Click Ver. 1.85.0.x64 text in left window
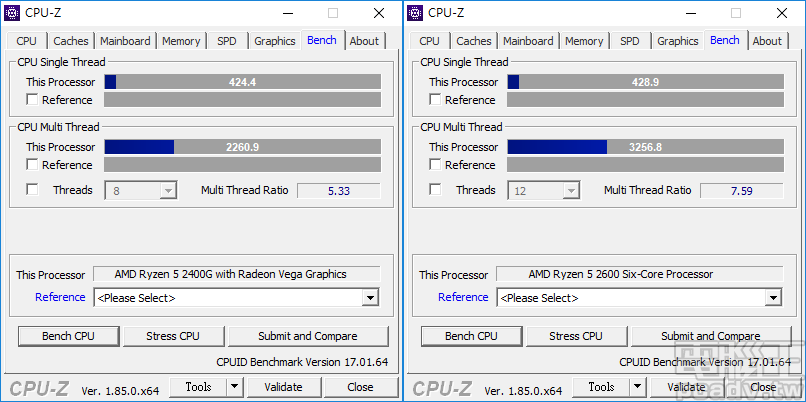Screen dimensions: 806x402 tap(120, 391)
